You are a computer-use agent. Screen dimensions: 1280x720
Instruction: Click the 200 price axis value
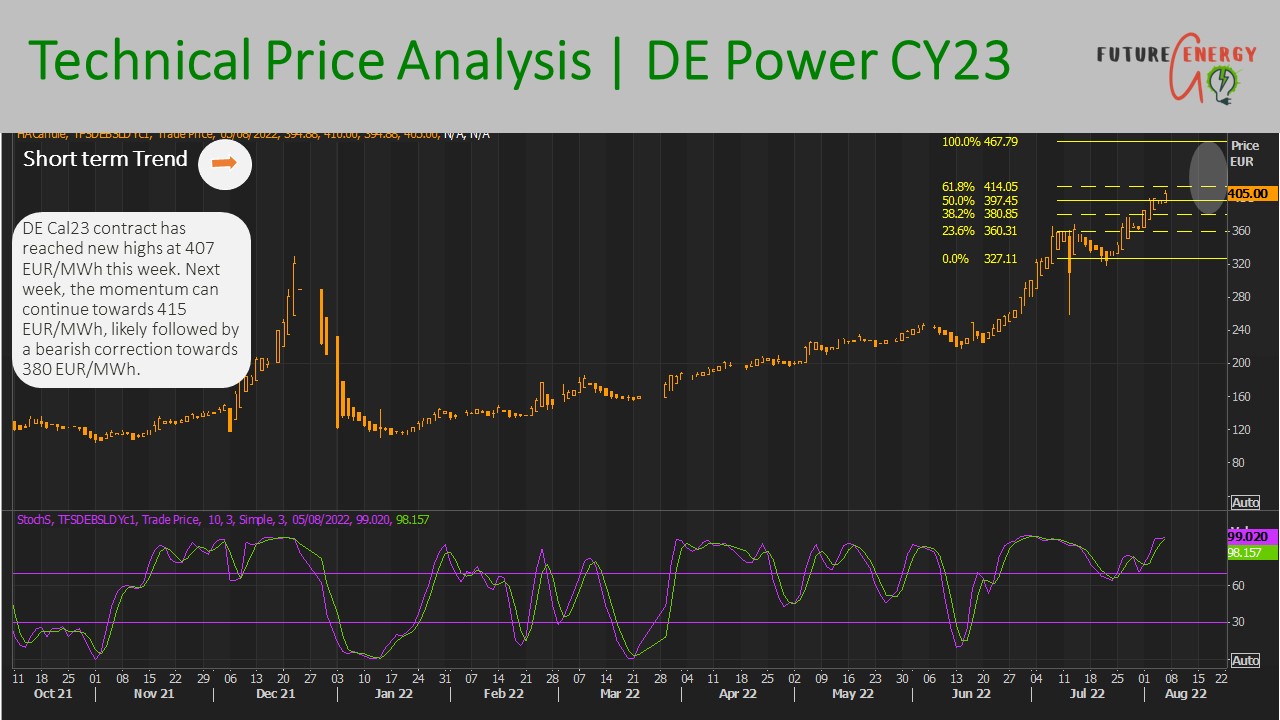pos(1242,363)
